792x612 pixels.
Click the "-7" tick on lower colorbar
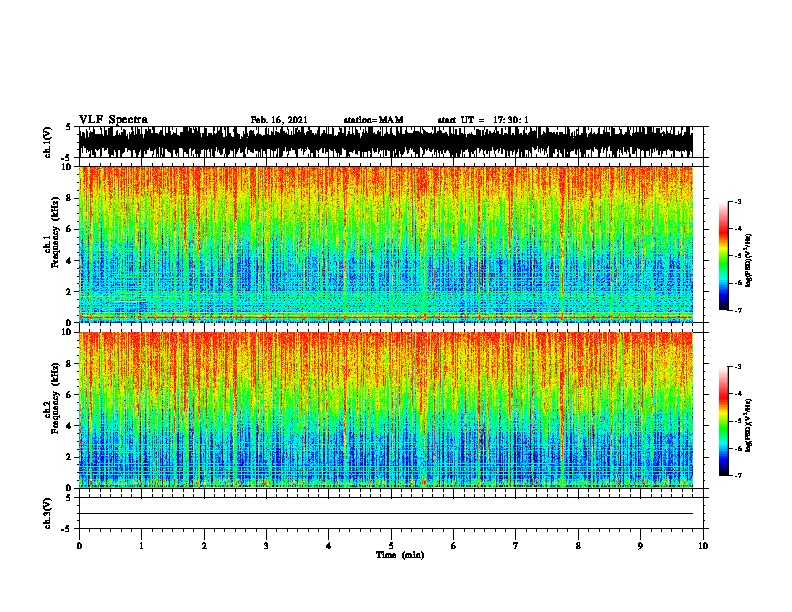click(738, 475)
